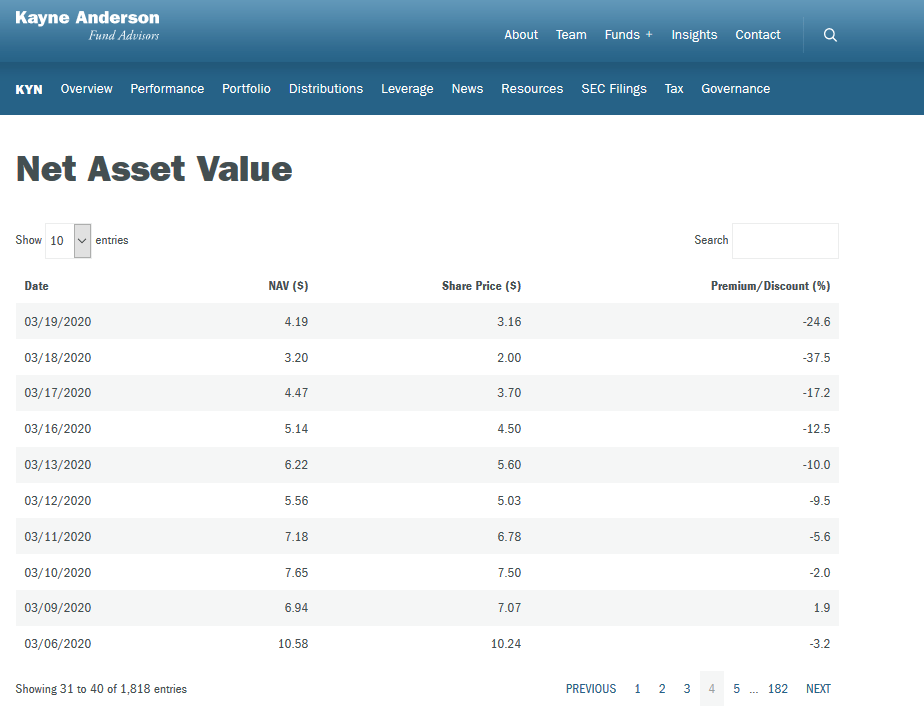The height and width of the screenshot is (710, 924).
Task: Click NAV value 4.47 for 03/17/2020
Action: (x=296, y=393)
